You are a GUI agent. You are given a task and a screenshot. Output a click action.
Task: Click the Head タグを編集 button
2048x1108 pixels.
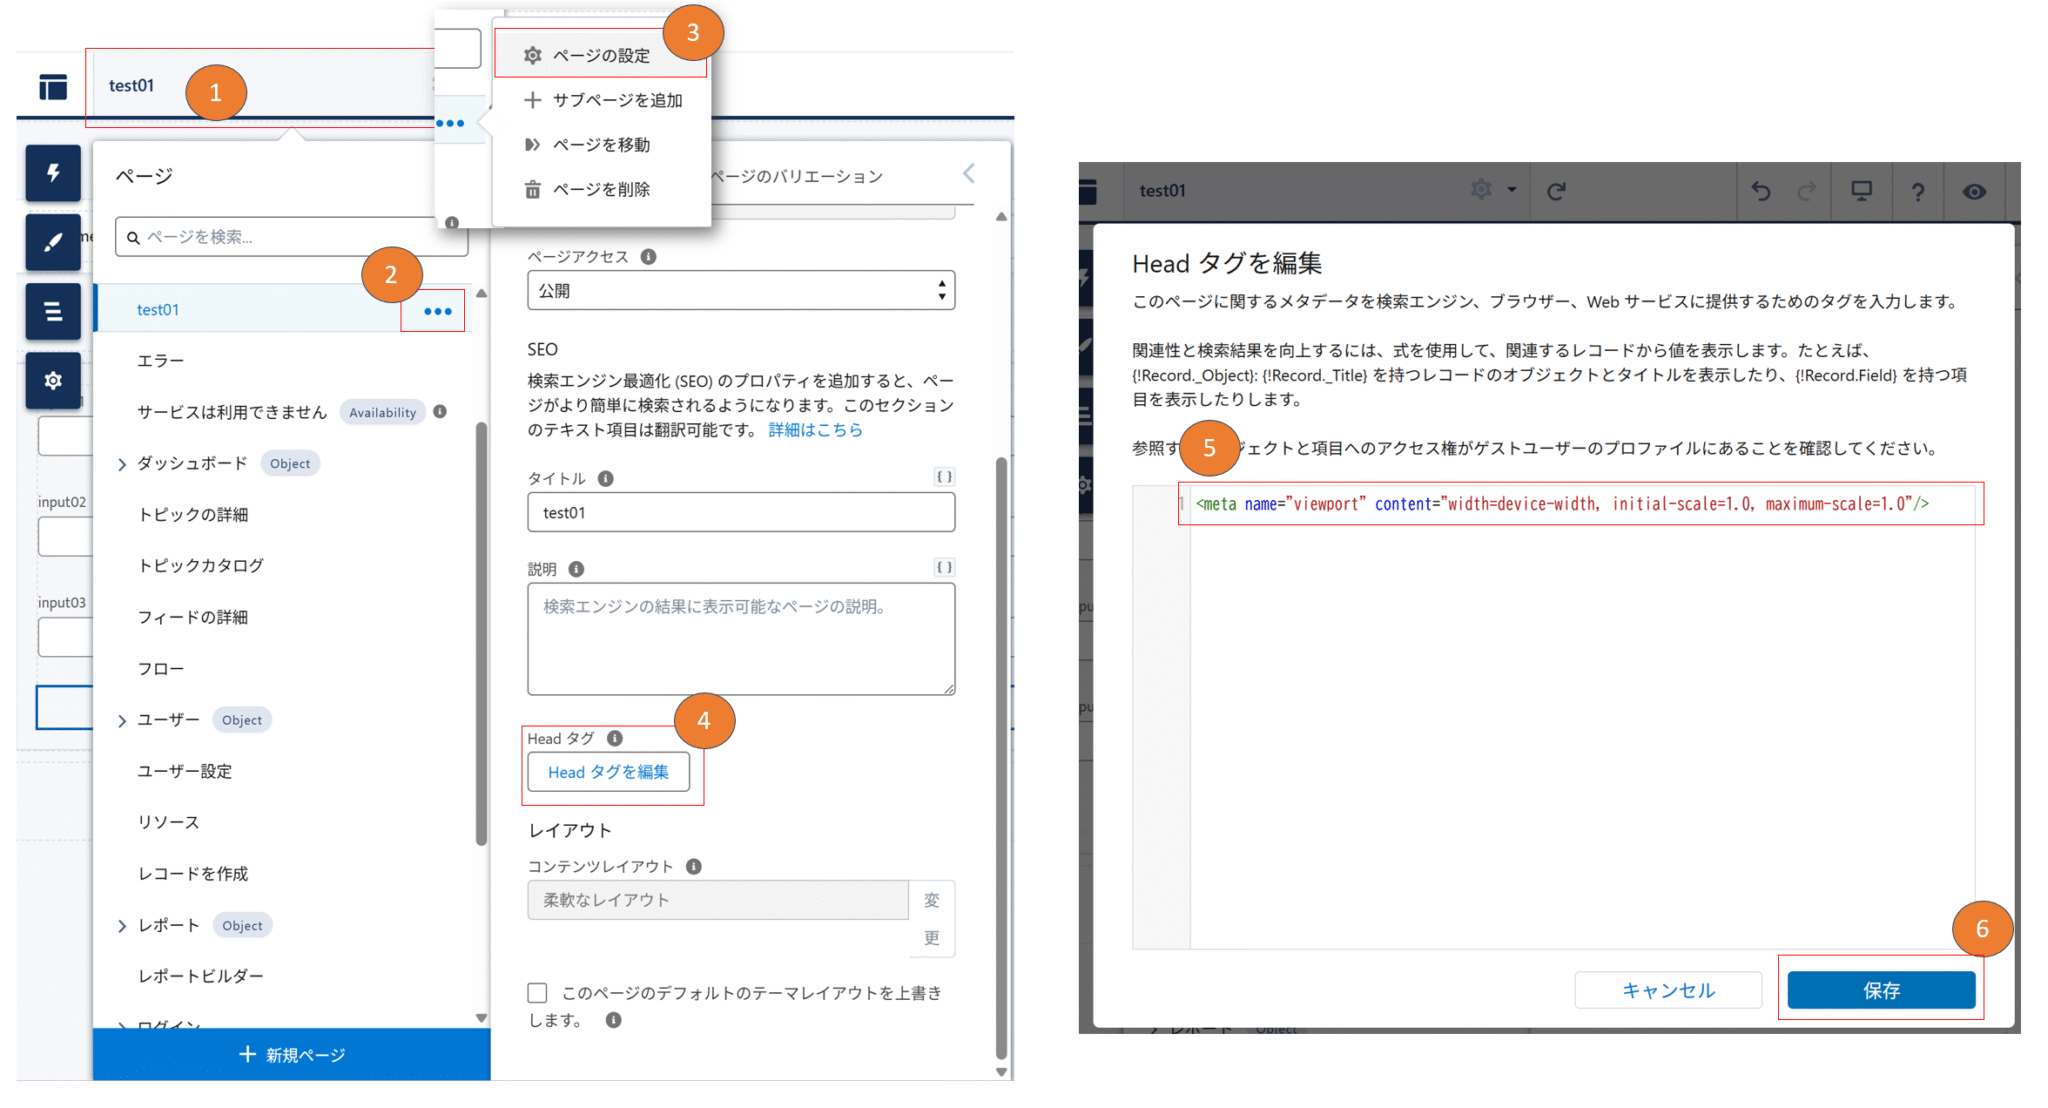pos(608,772)
